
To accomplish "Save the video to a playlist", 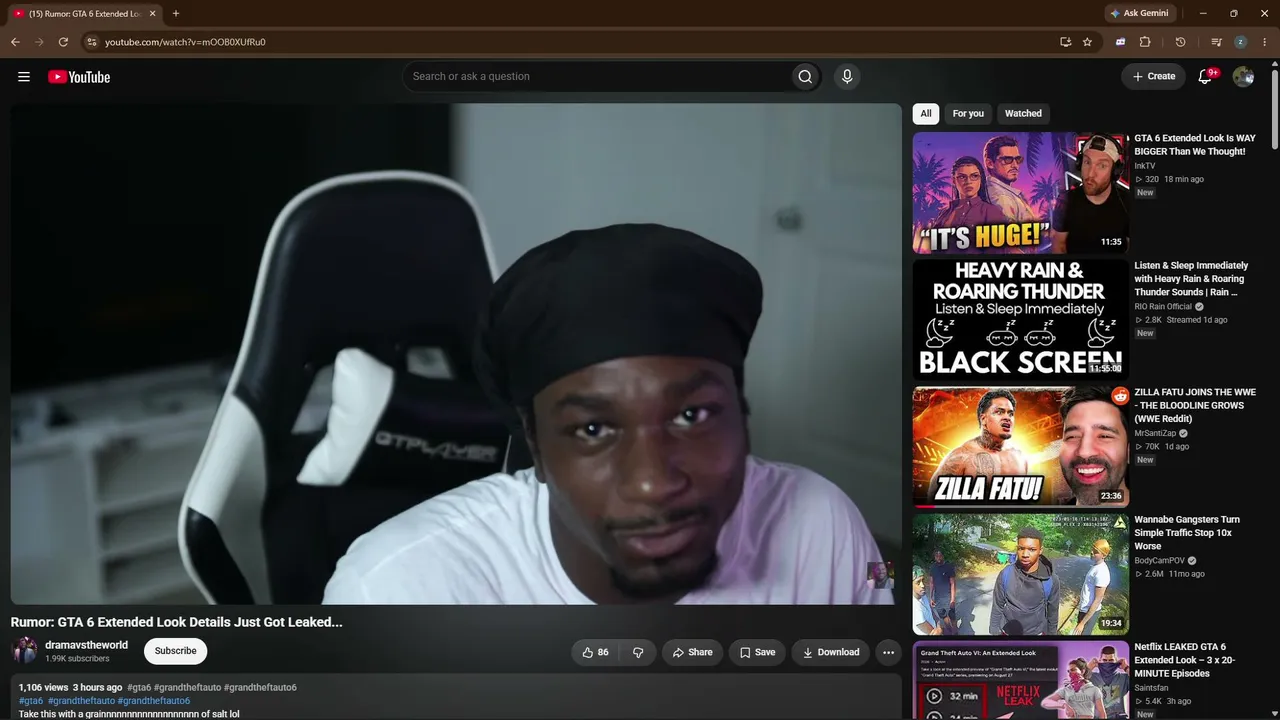I will click(757, 652).
